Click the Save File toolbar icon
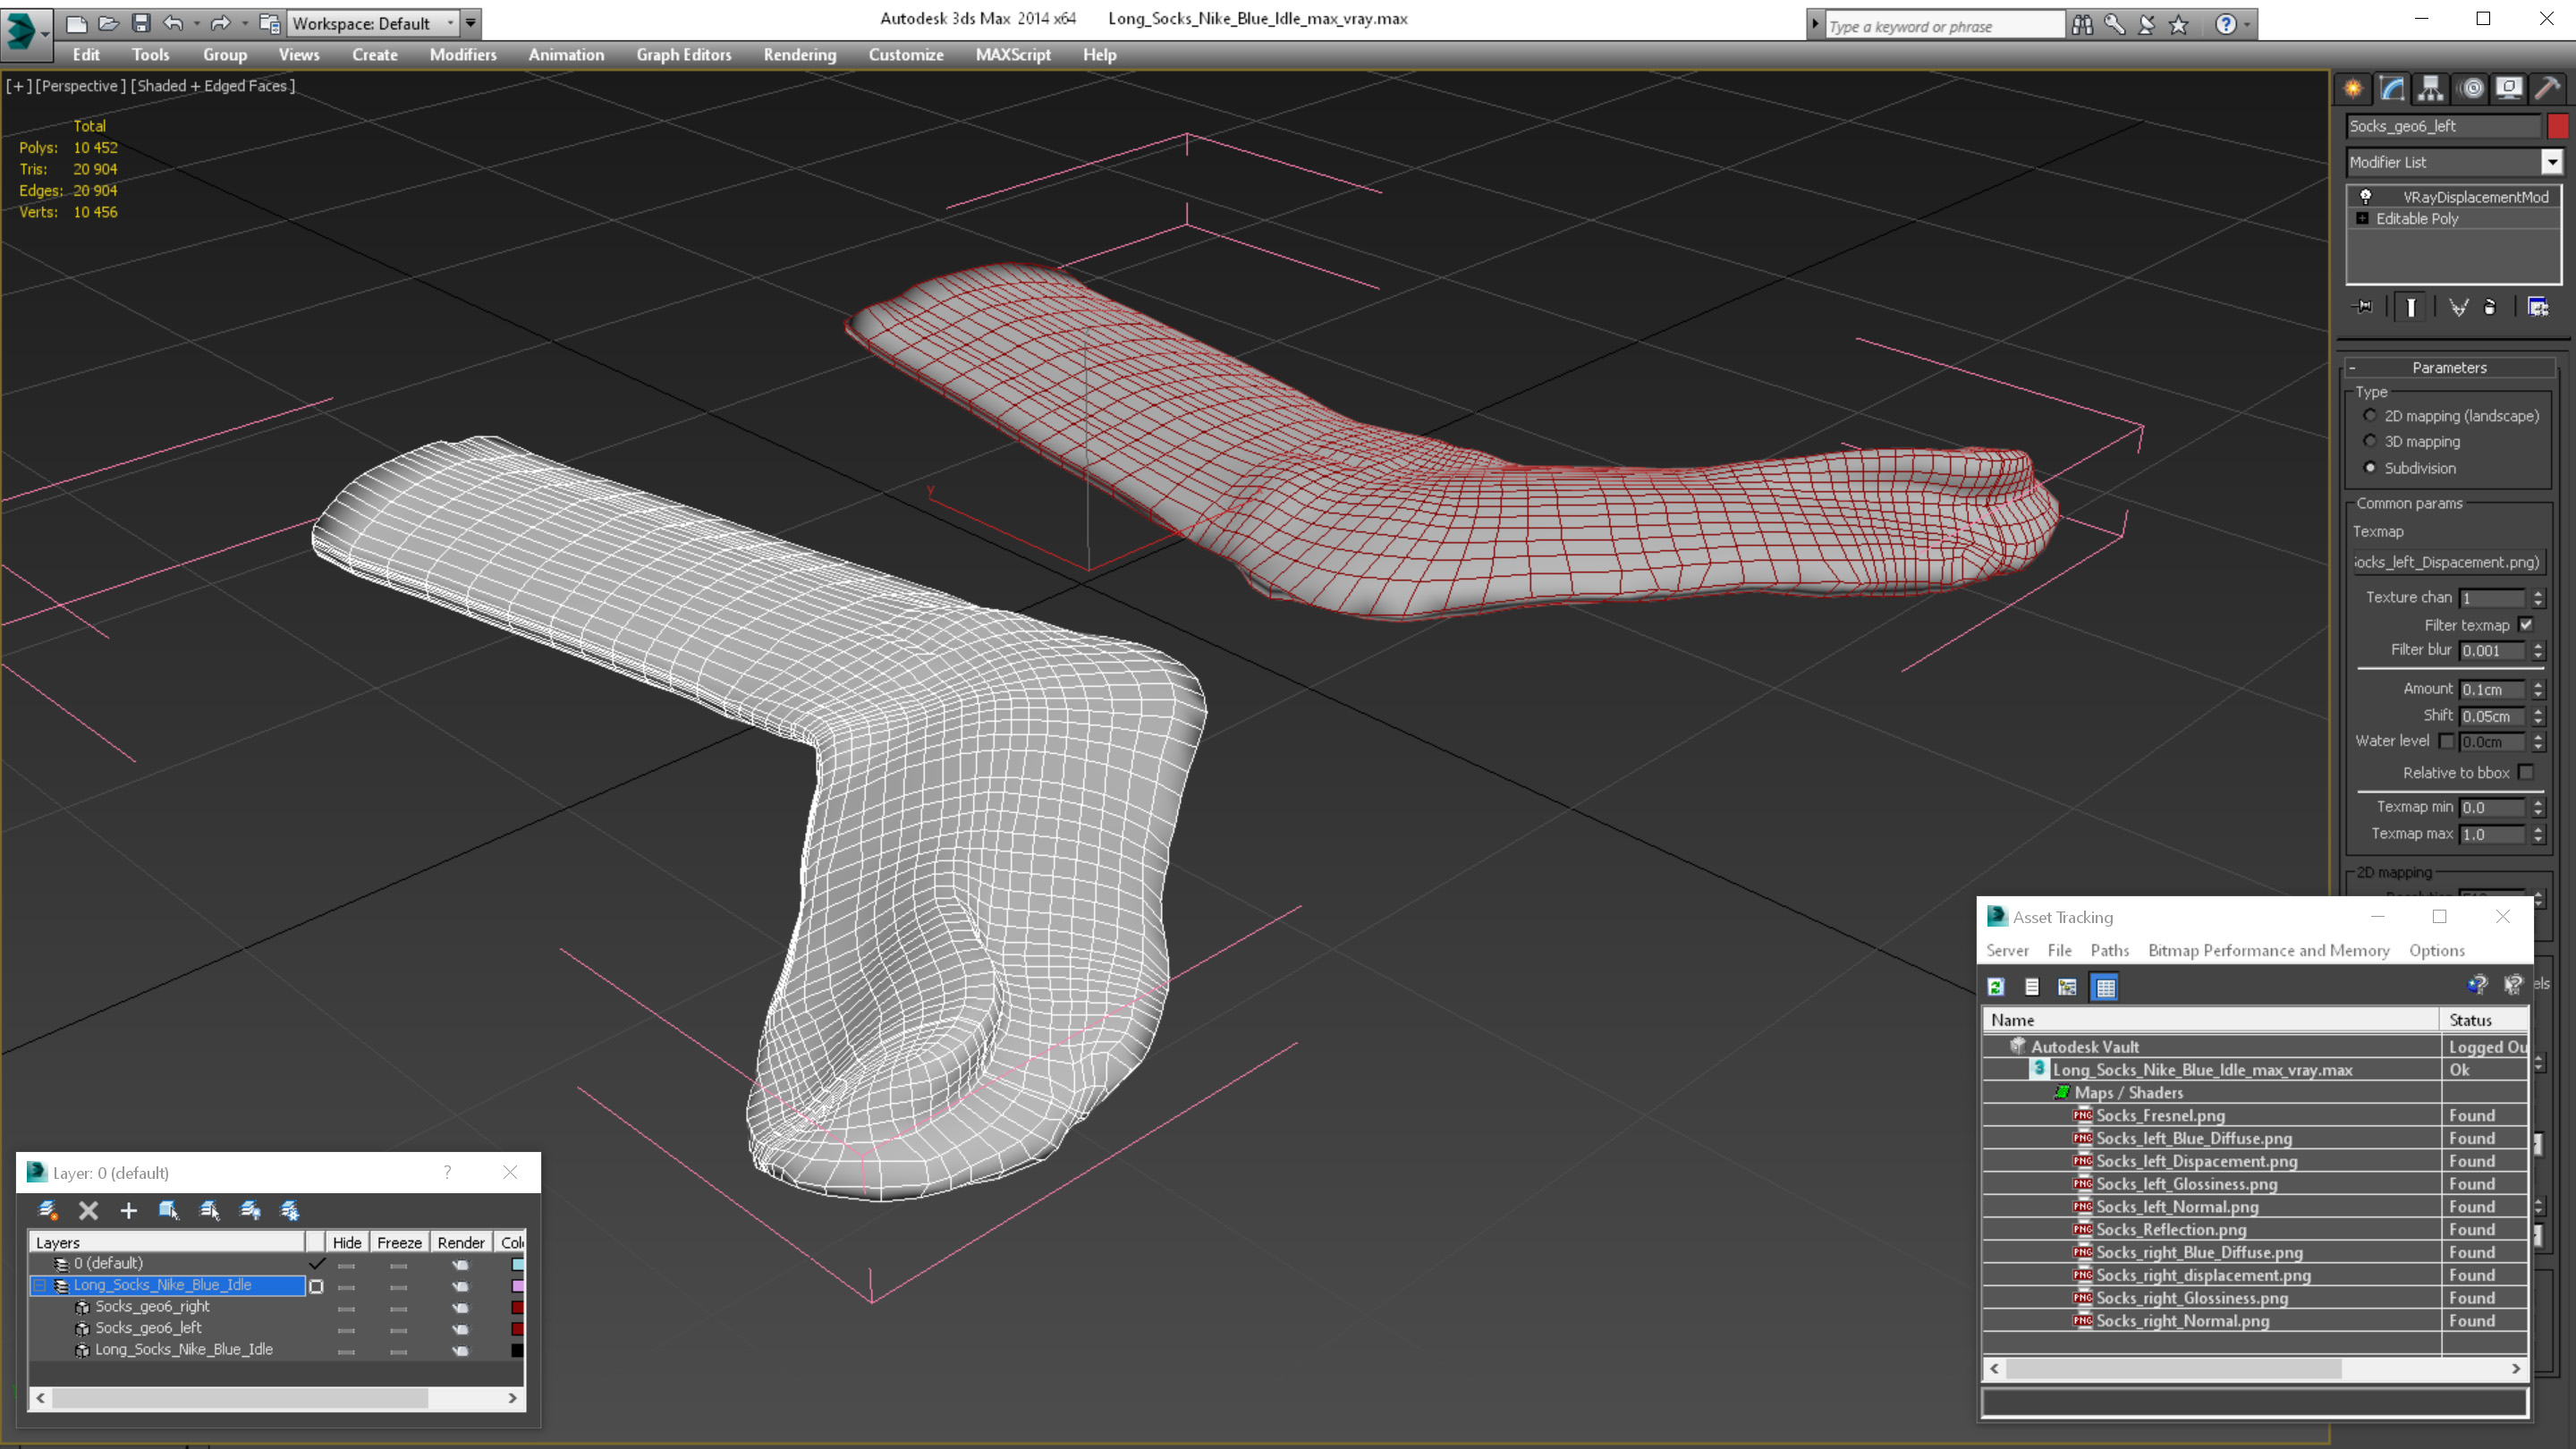Image resolution: width=2576 pixels, height=1449 pixels. click(141, 23)
